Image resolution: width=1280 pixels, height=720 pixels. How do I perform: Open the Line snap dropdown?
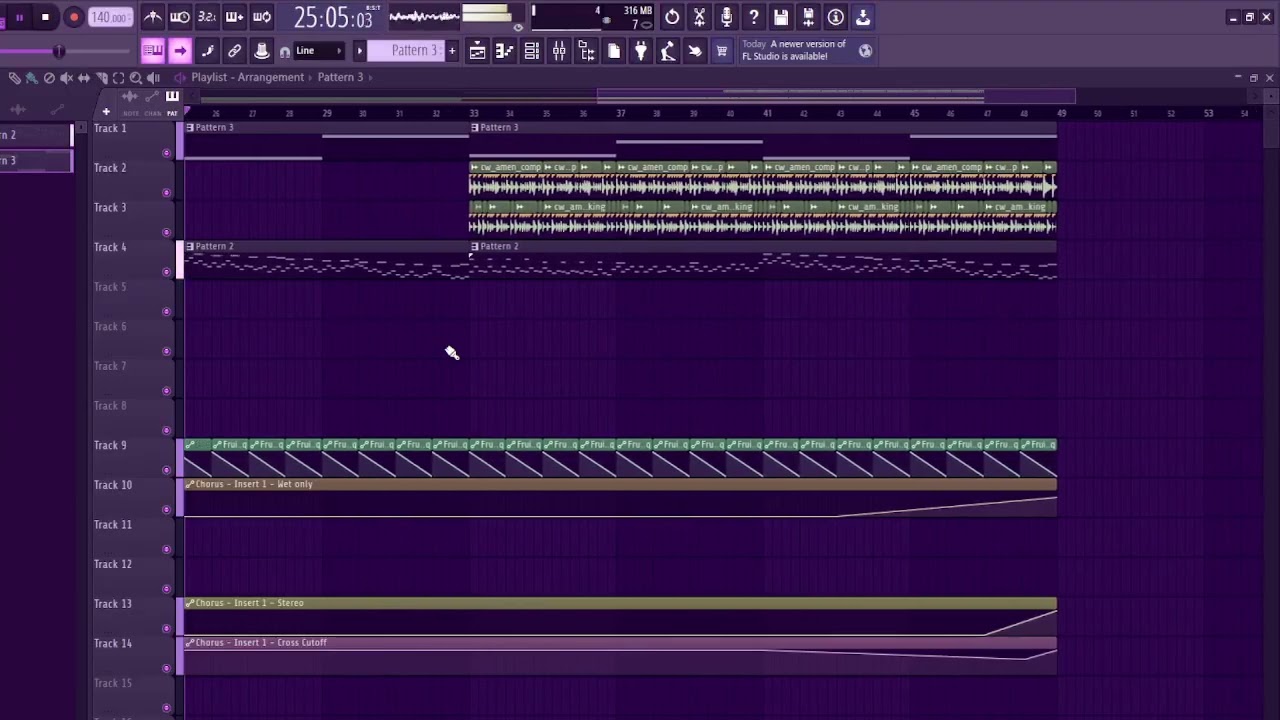pos(318,51)
